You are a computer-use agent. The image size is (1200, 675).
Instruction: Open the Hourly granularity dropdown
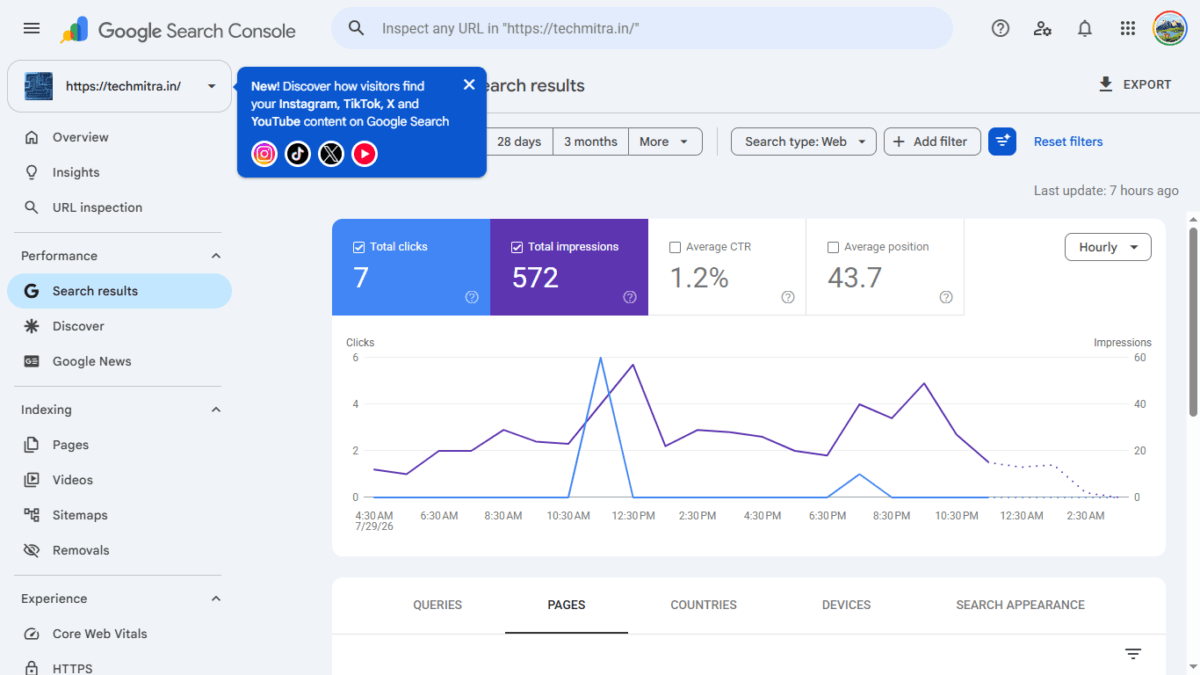coord(1108,247)
